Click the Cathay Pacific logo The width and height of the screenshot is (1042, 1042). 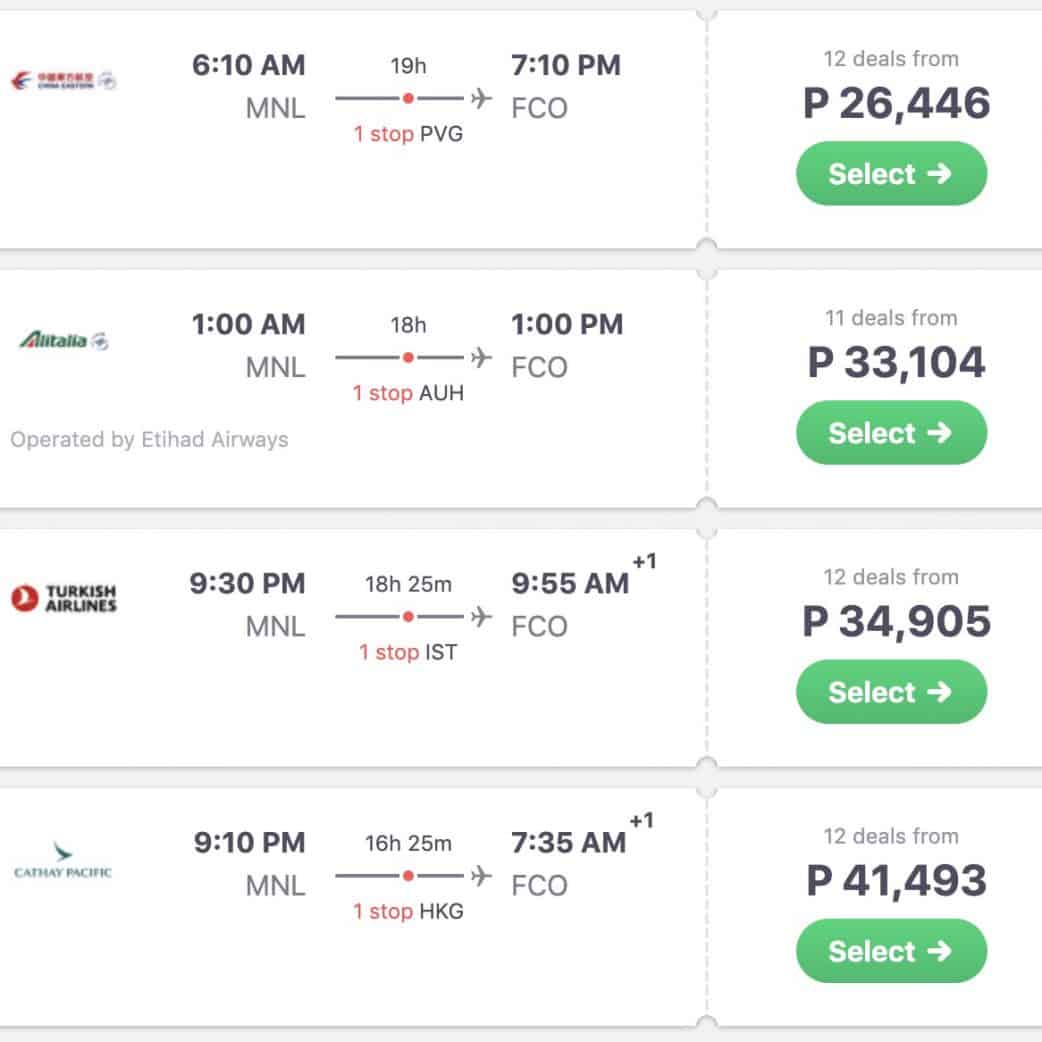coord(63,860)
